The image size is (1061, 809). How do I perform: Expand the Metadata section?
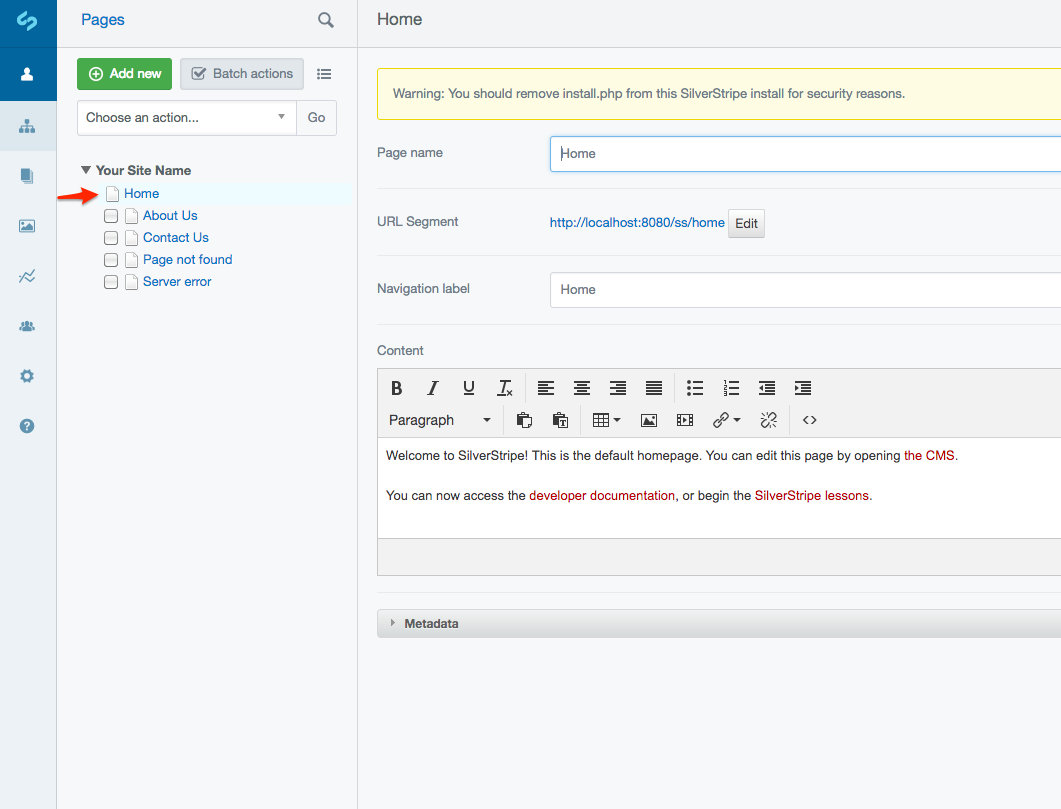click(x=719, y=624)
